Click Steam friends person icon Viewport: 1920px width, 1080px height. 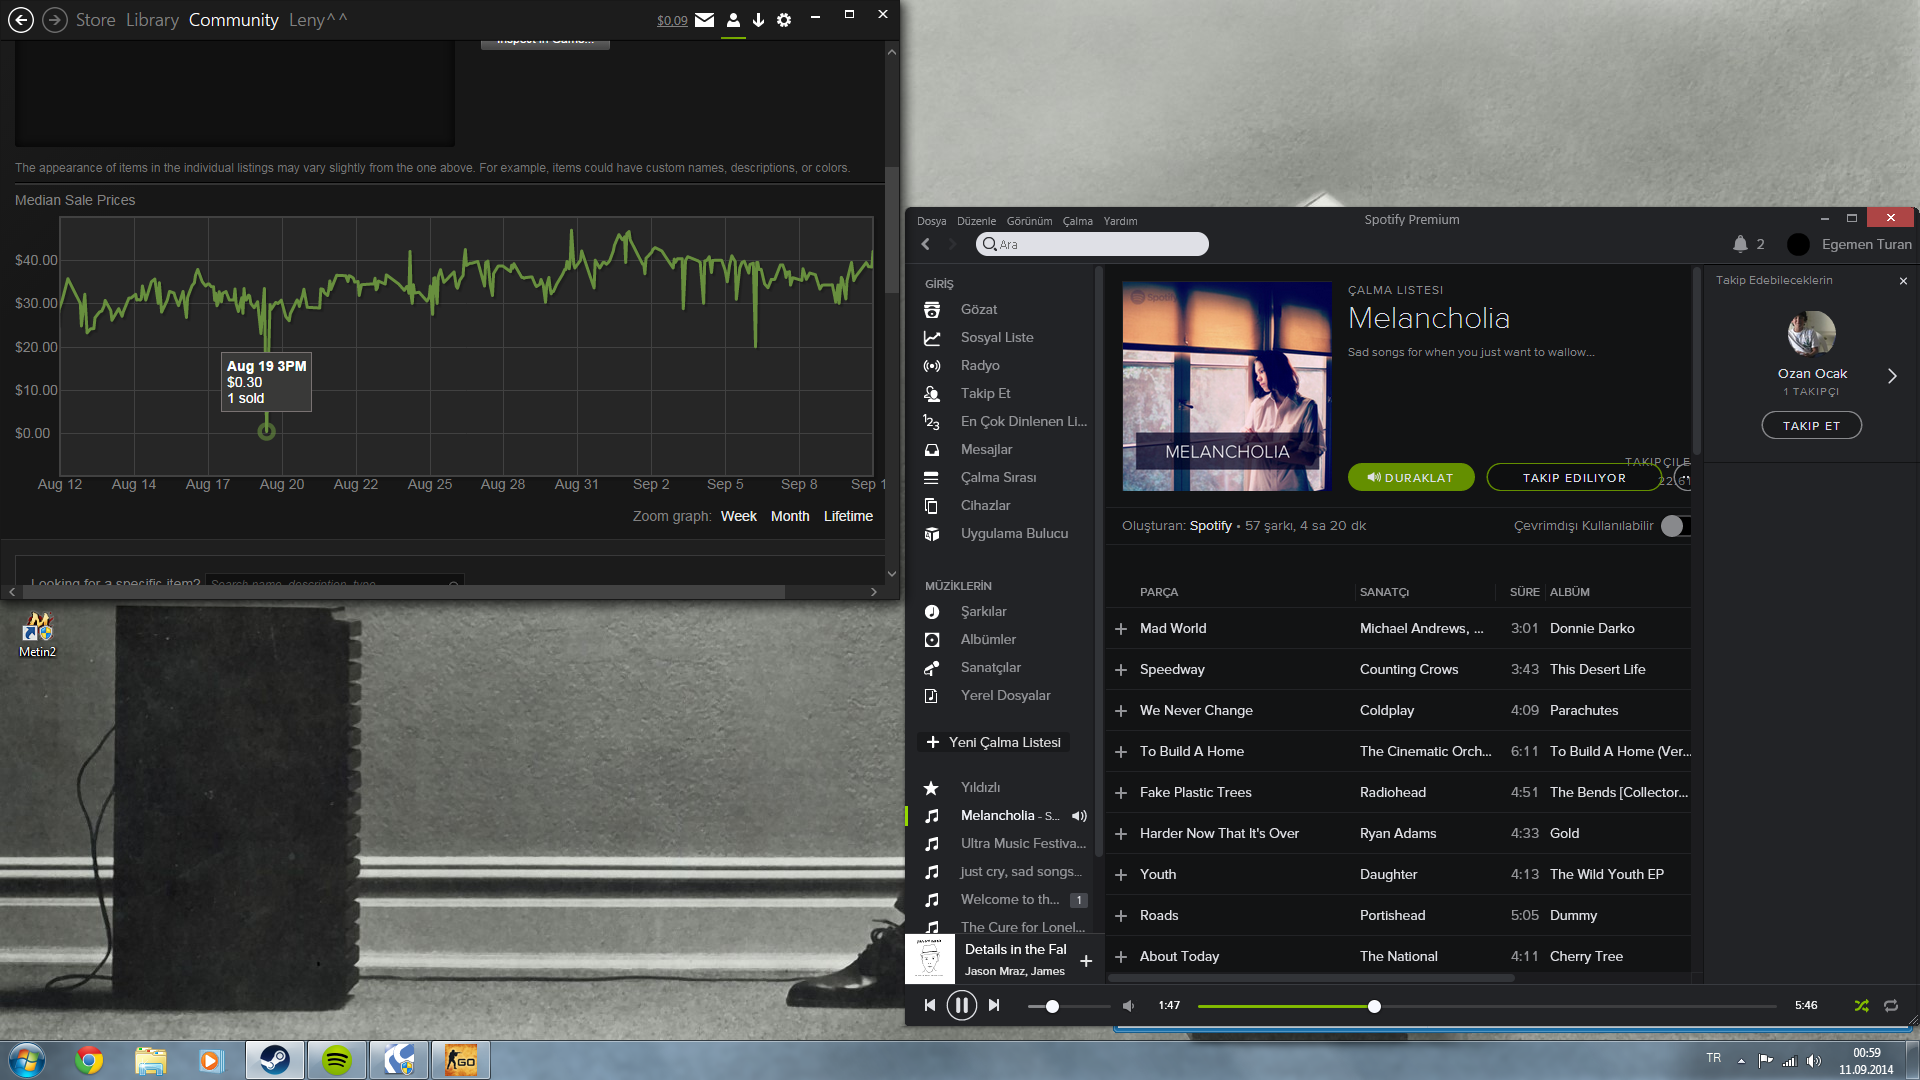733,20
